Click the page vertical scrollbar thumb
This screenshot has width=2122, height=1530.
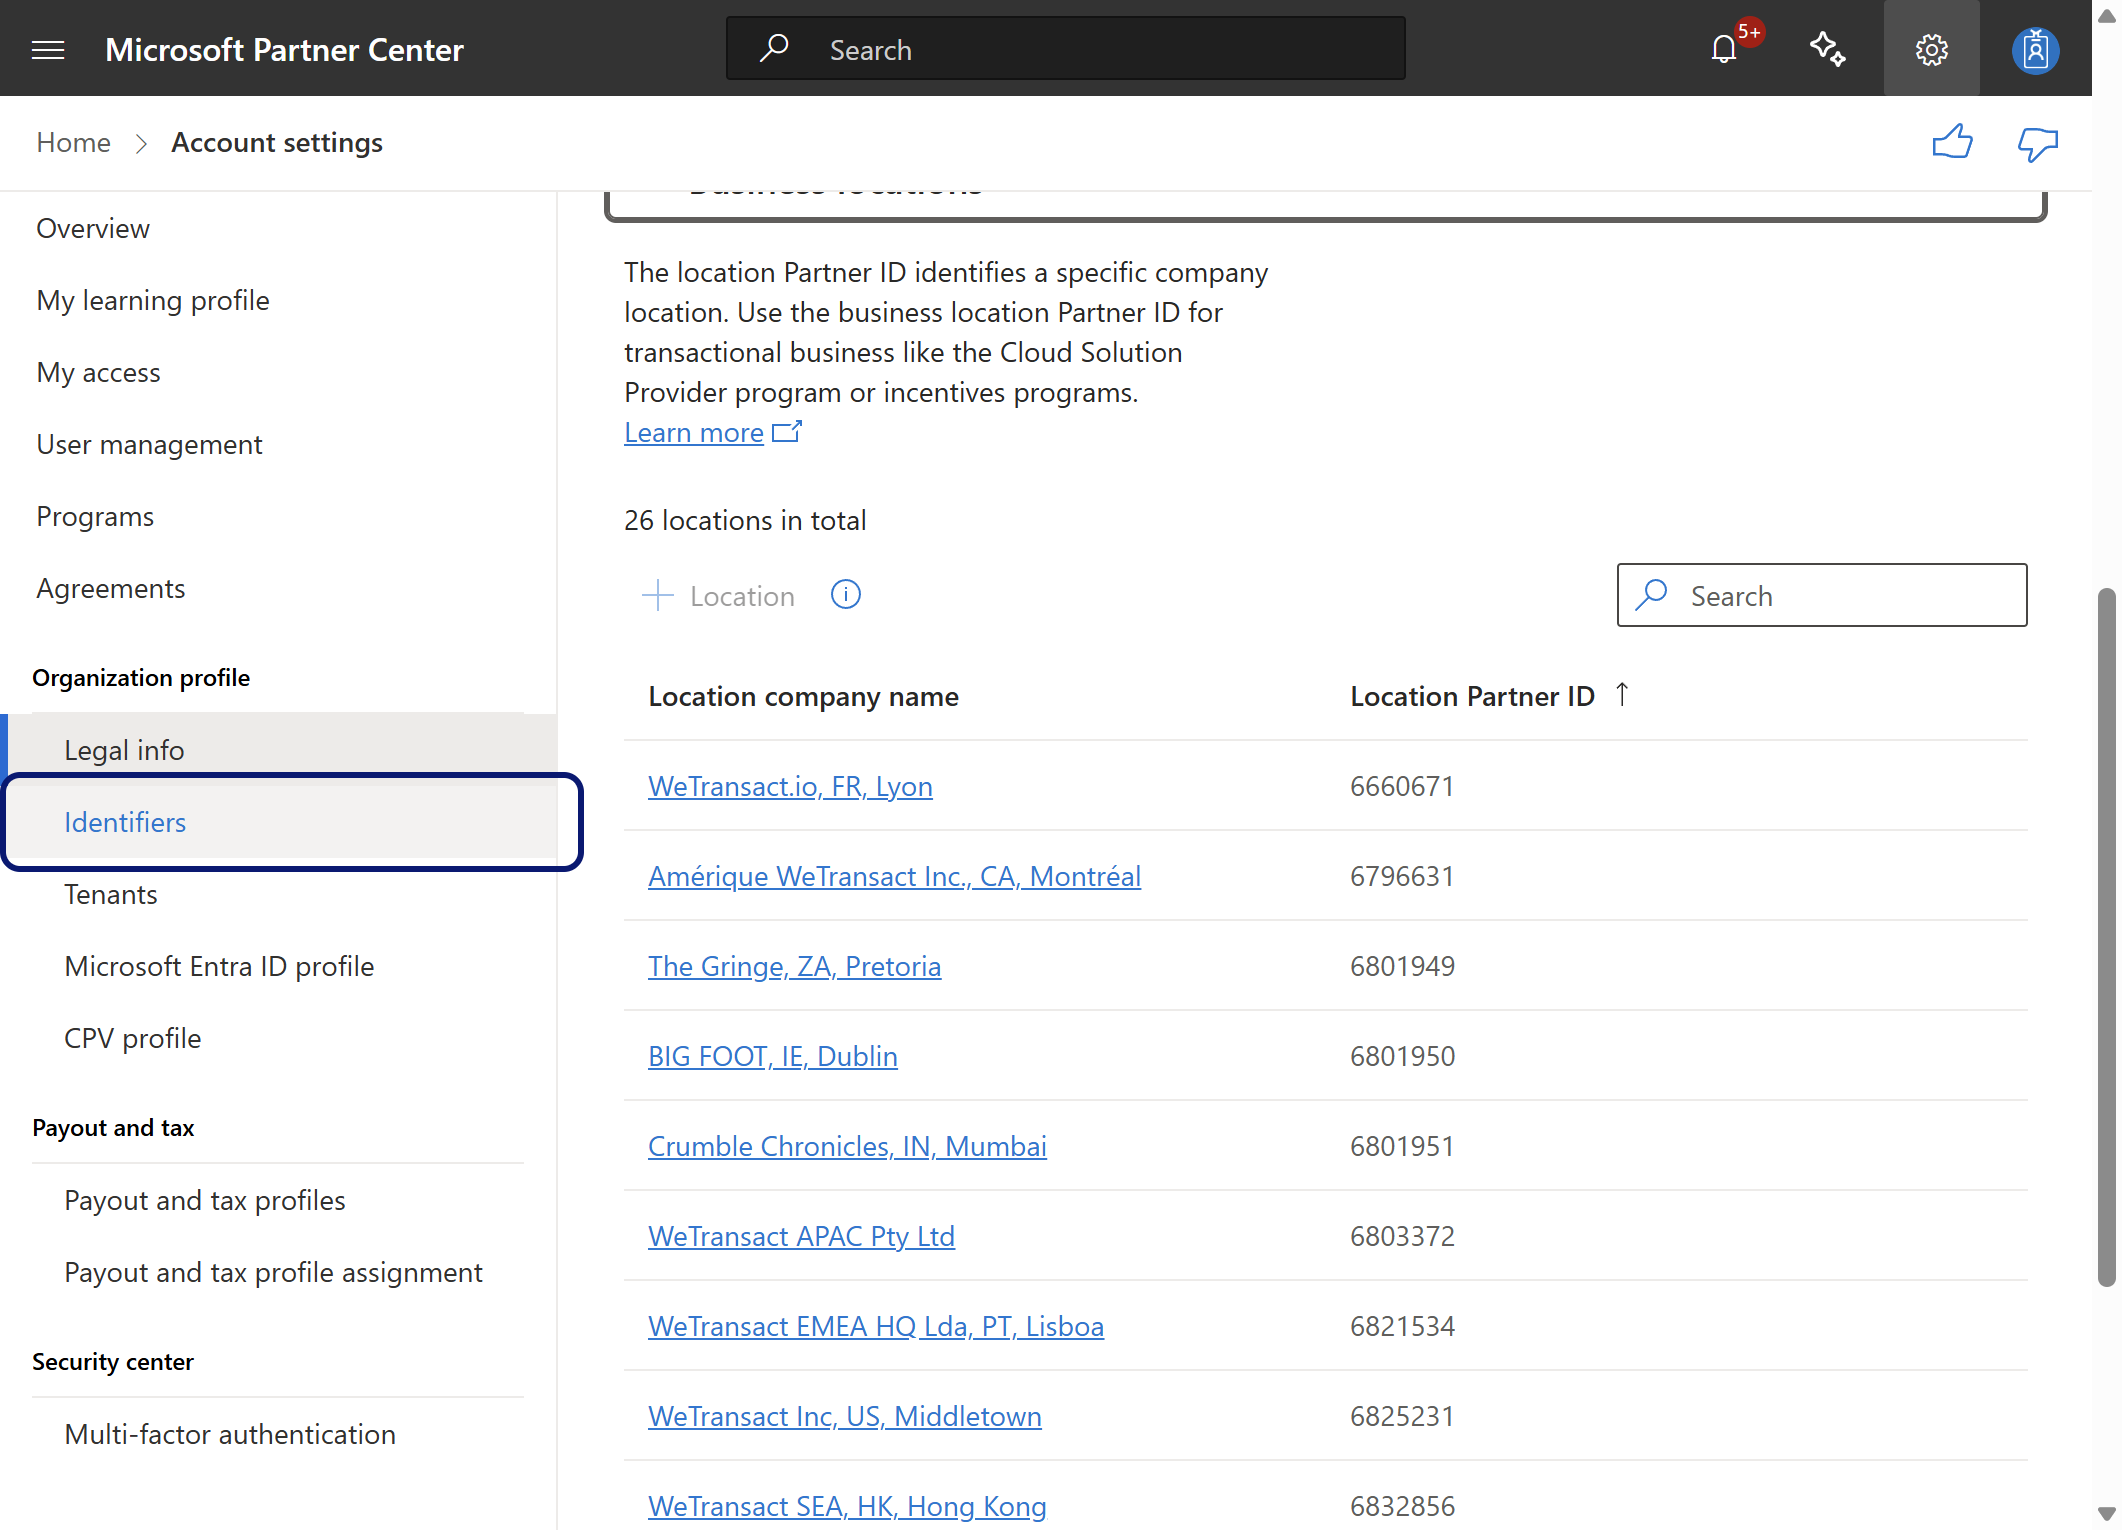(x=2106, y=937)
